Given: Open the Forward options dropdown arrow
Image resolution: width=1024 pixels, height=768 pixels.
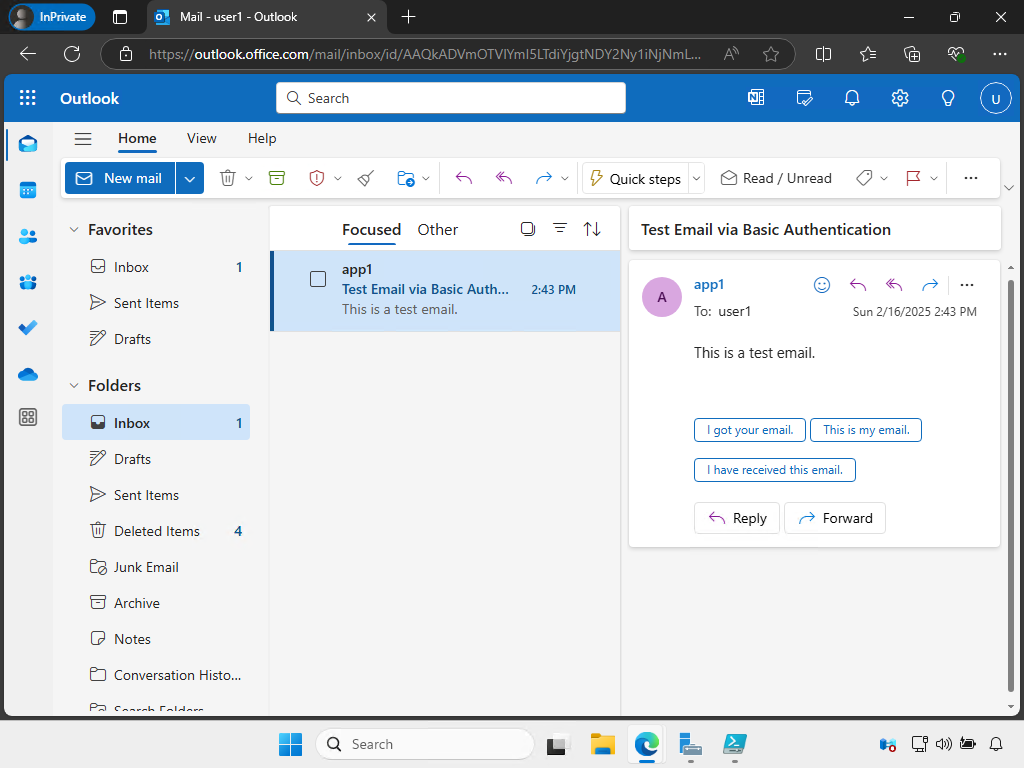Looking at the screenshot, I should coord(565,178).
